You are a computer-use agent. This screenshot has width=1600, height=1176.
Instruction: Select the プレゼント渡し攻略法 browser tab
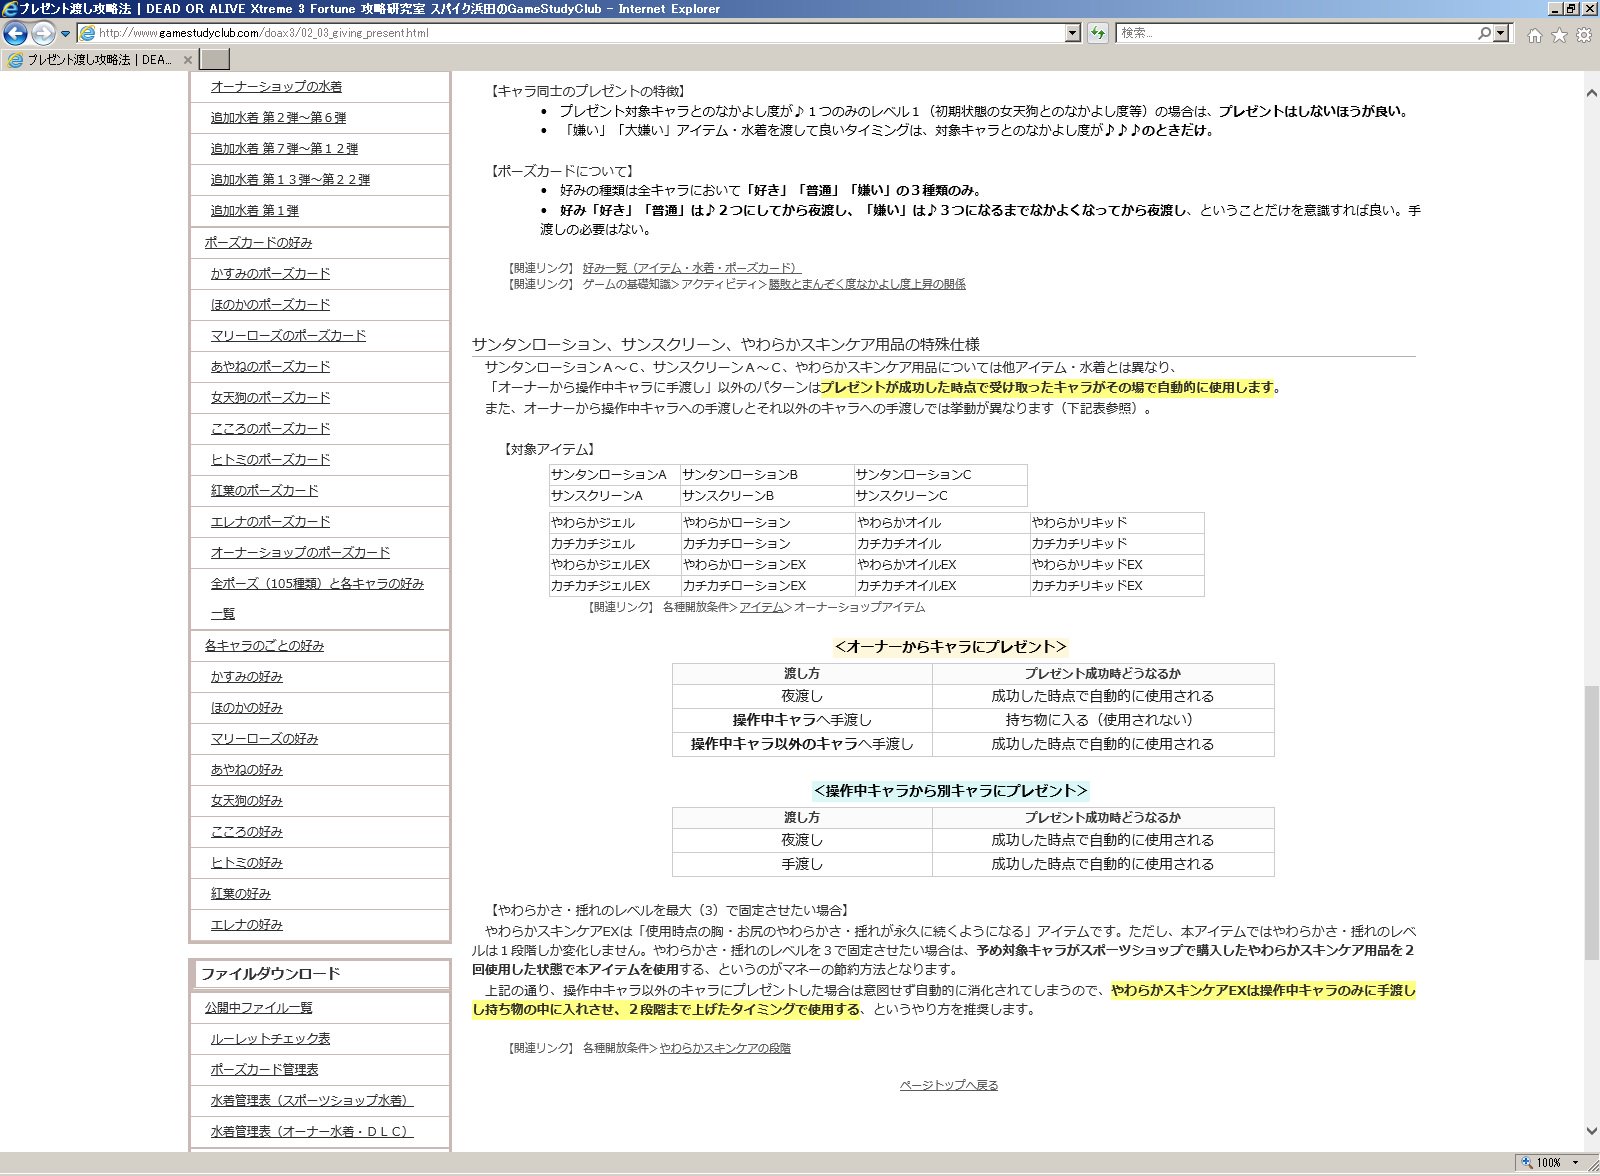point(98,60)
